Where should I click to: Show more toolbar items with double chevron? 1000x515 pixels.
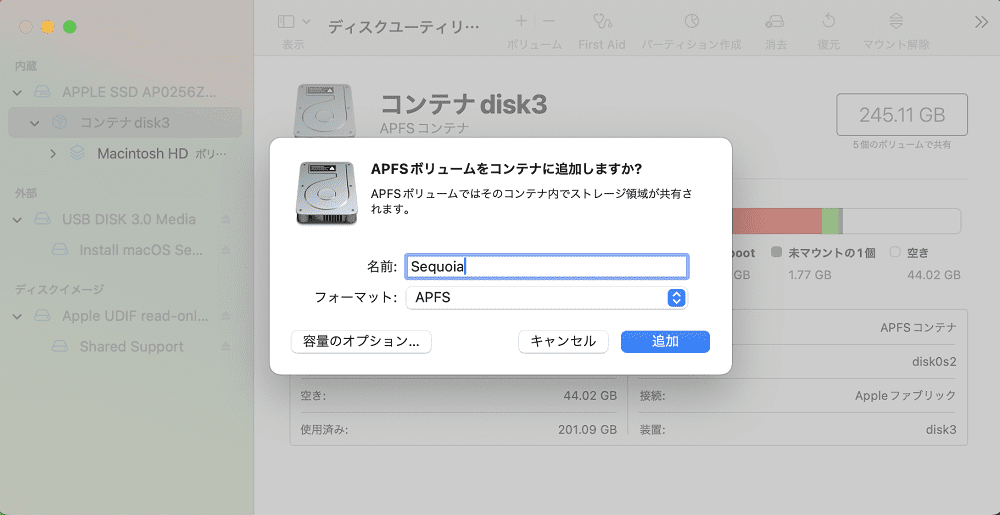pyautogui.click(x=981, y=22)
